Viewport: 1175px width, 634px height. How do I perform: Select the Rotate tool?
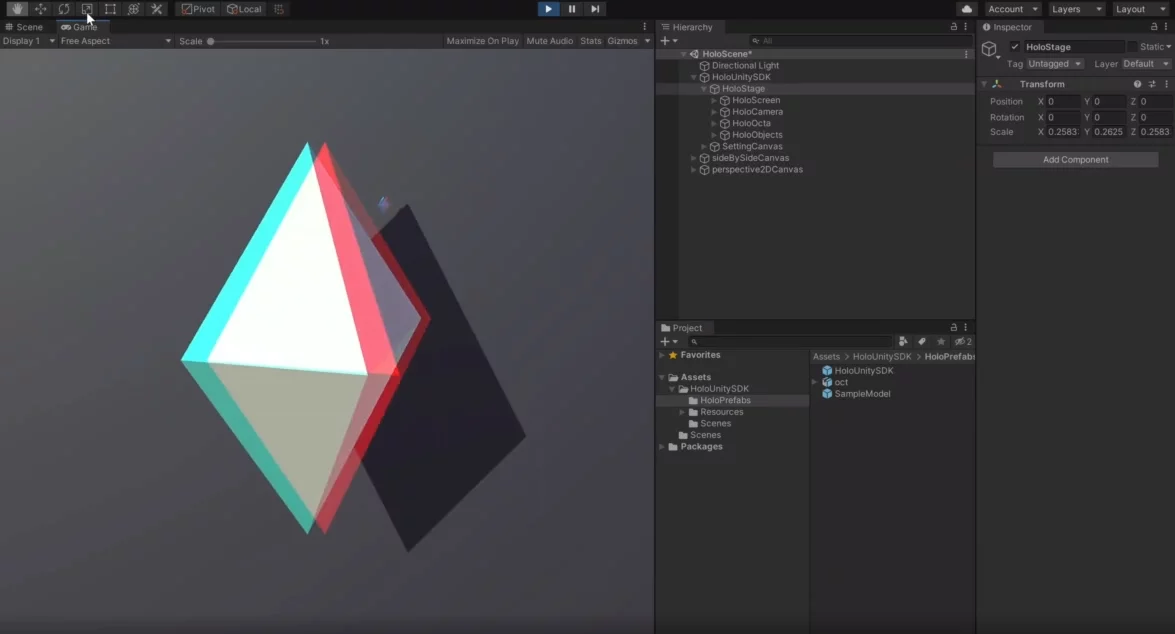pos(64,9)
